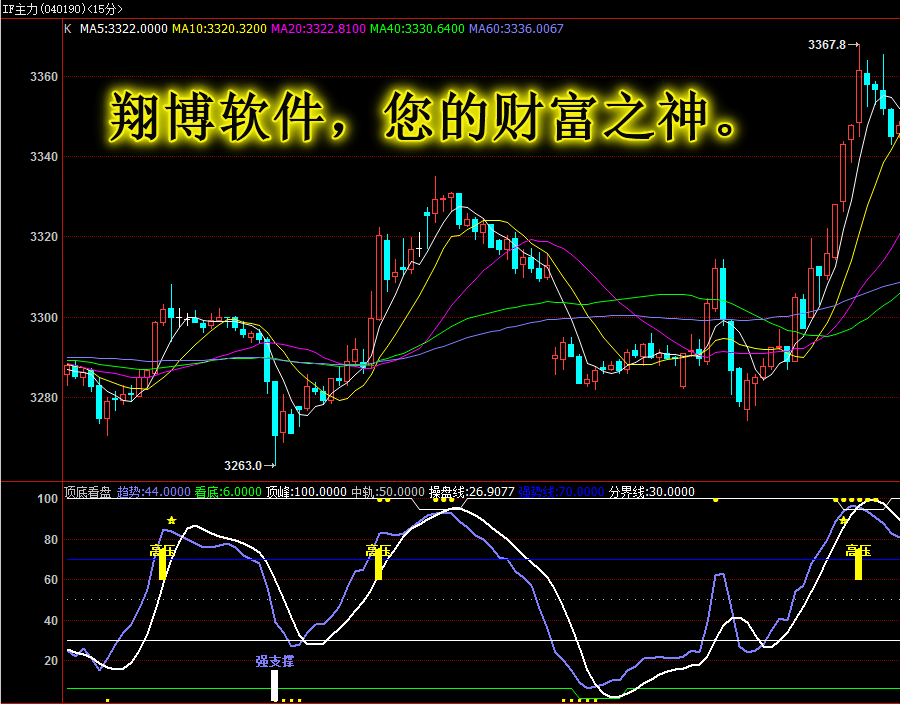Select the magenta MA20:3322.8100 legend entry
Screen dimensions: 900x704
tap(318, 29)
